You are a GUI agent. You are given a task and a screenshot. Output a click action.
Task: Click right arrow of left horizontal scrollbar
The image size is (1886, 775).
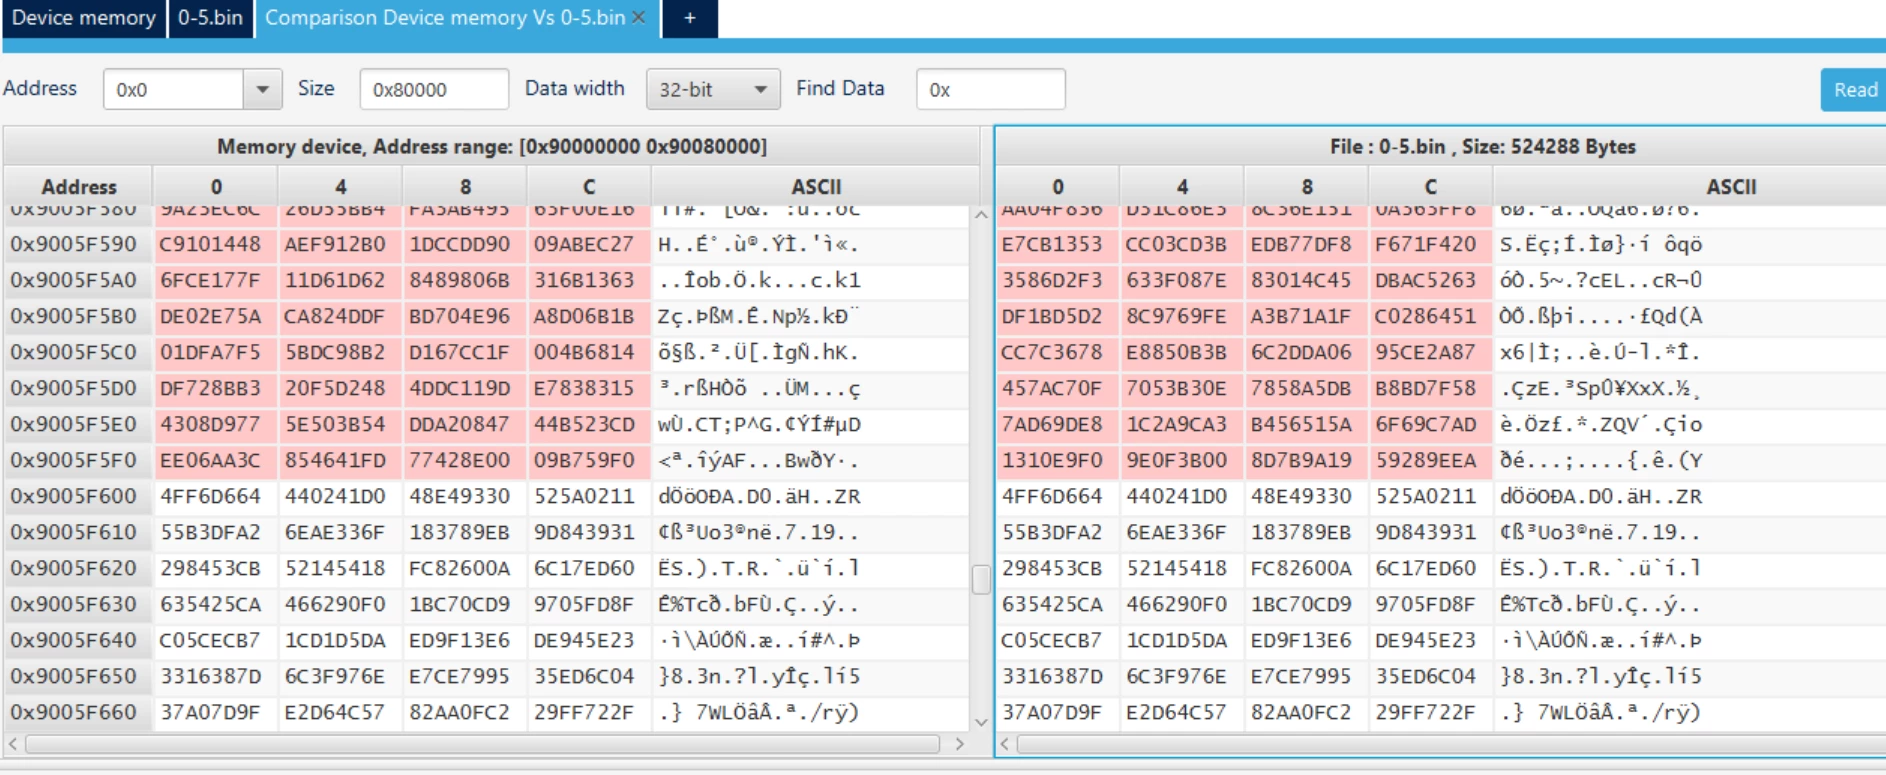coord(959,744)
